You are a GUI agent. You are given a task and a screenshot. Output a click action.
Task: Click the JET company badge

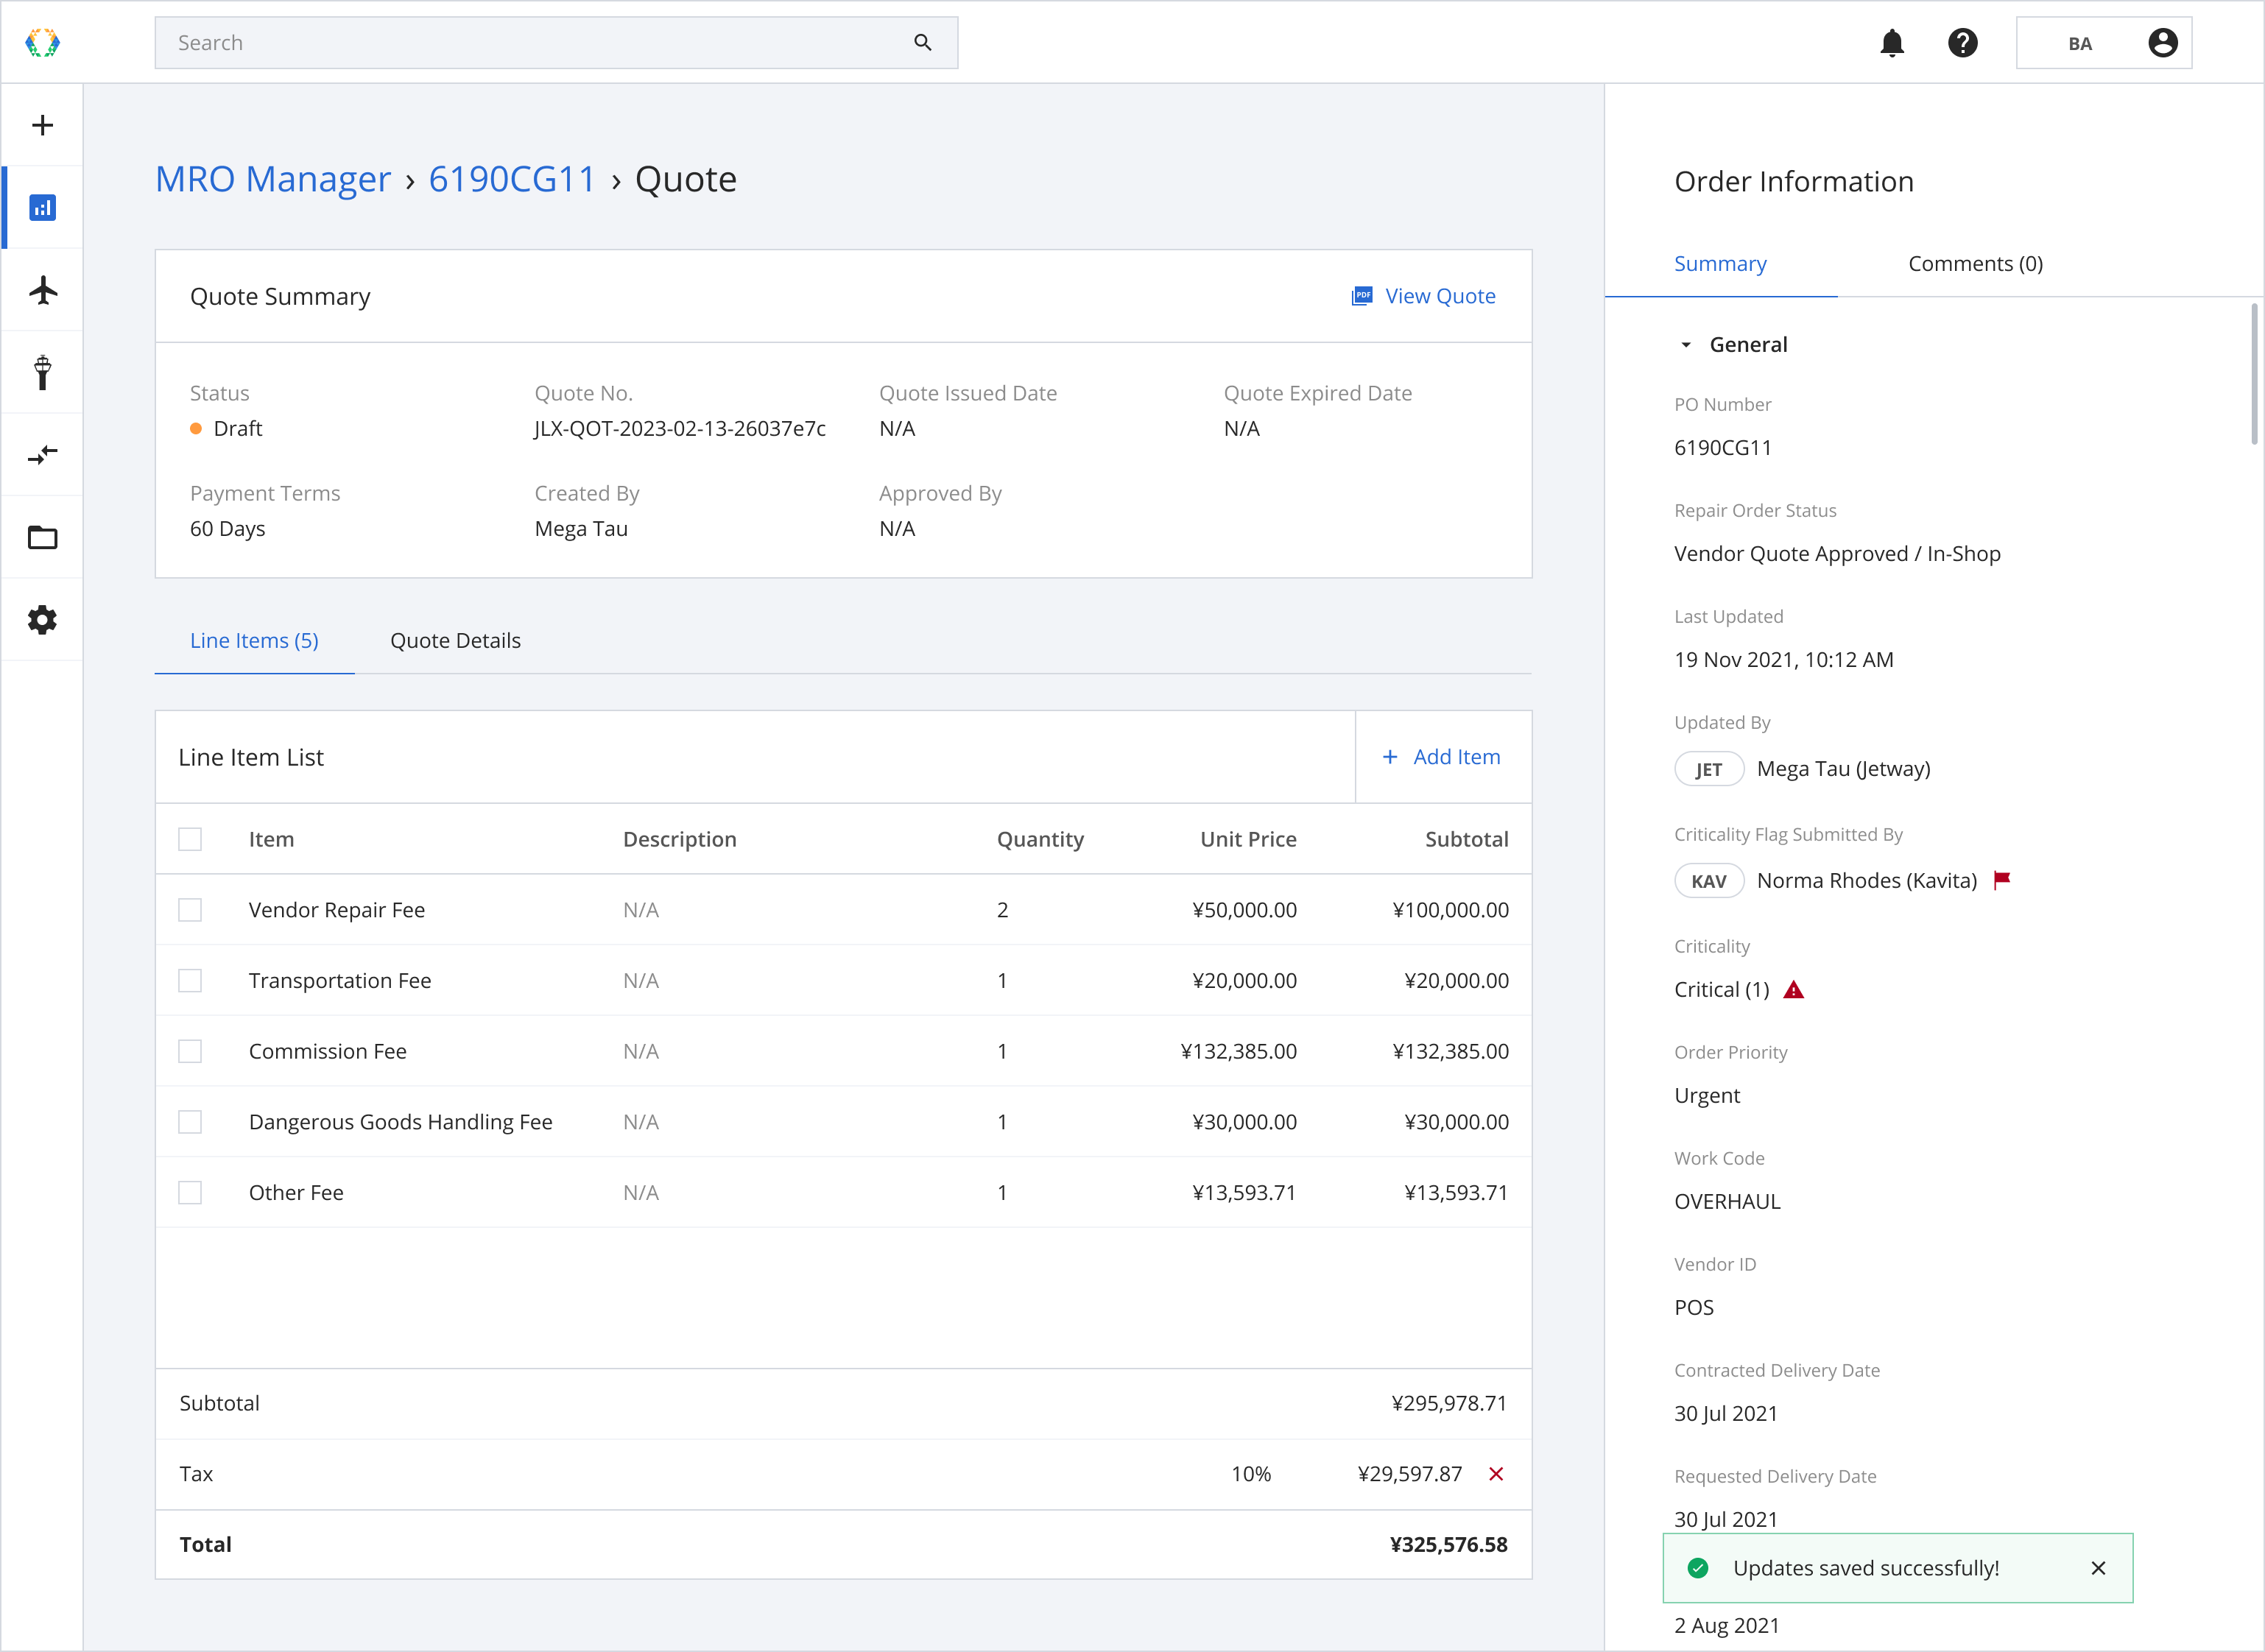point(1709,769)
